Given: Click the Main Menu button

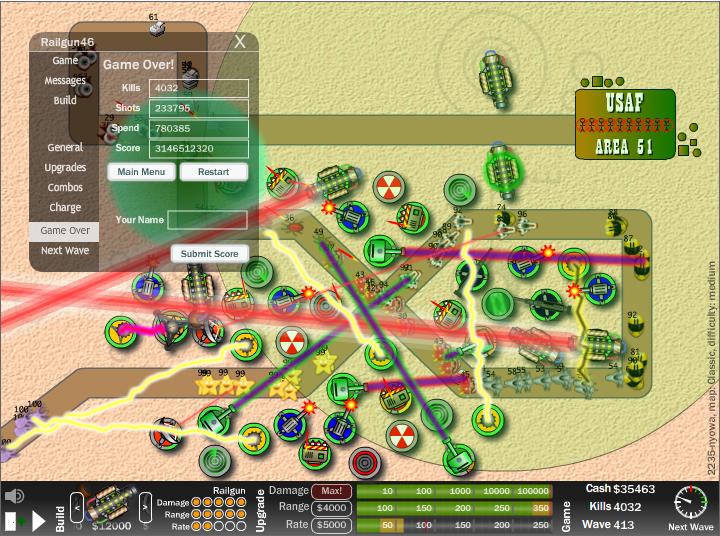Looking at the screenshot, I should [141, 172].
